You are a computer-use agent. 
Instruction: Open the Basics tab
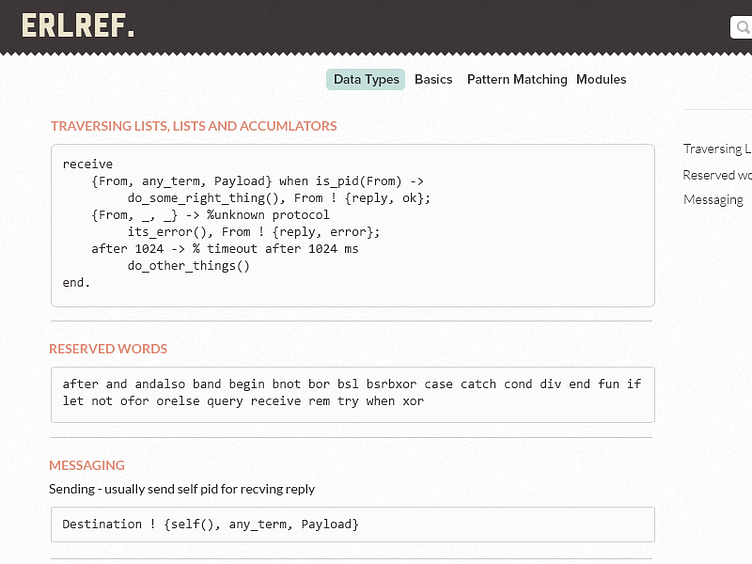click(433, 79)
